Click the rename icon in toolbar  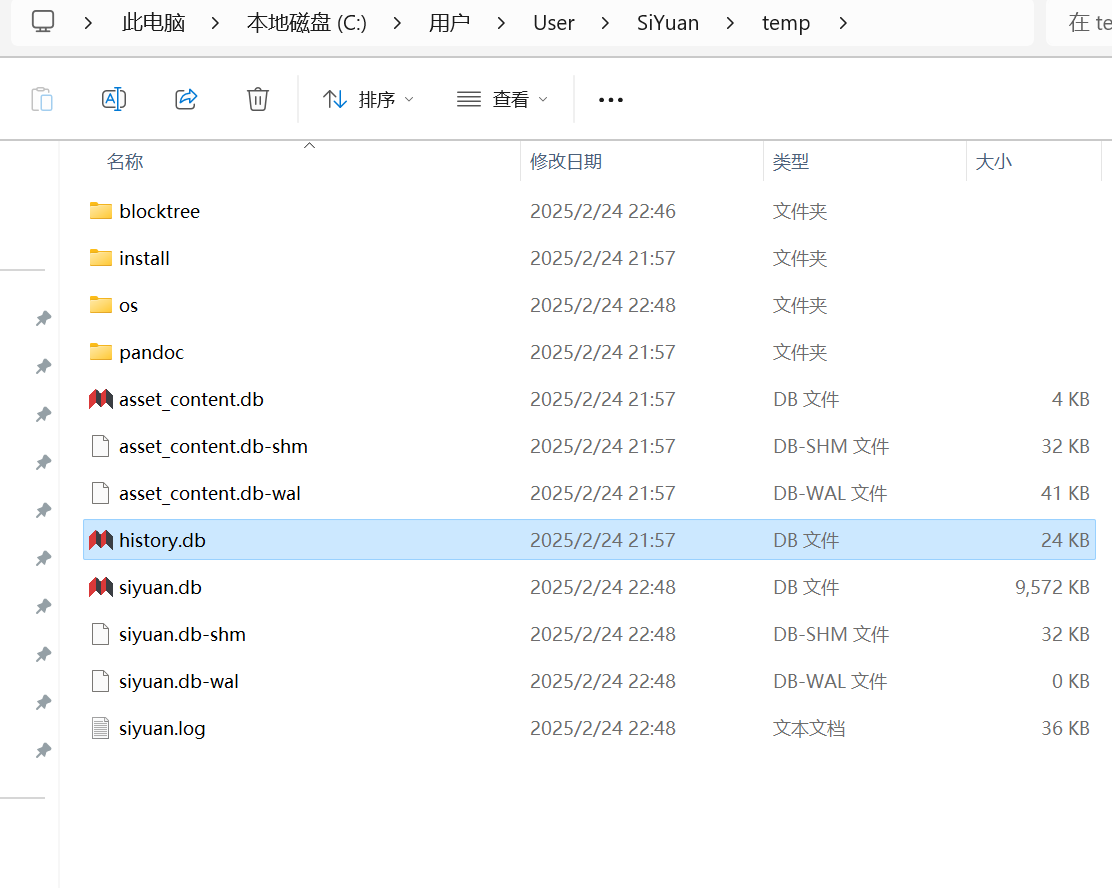tap(114, 99)
